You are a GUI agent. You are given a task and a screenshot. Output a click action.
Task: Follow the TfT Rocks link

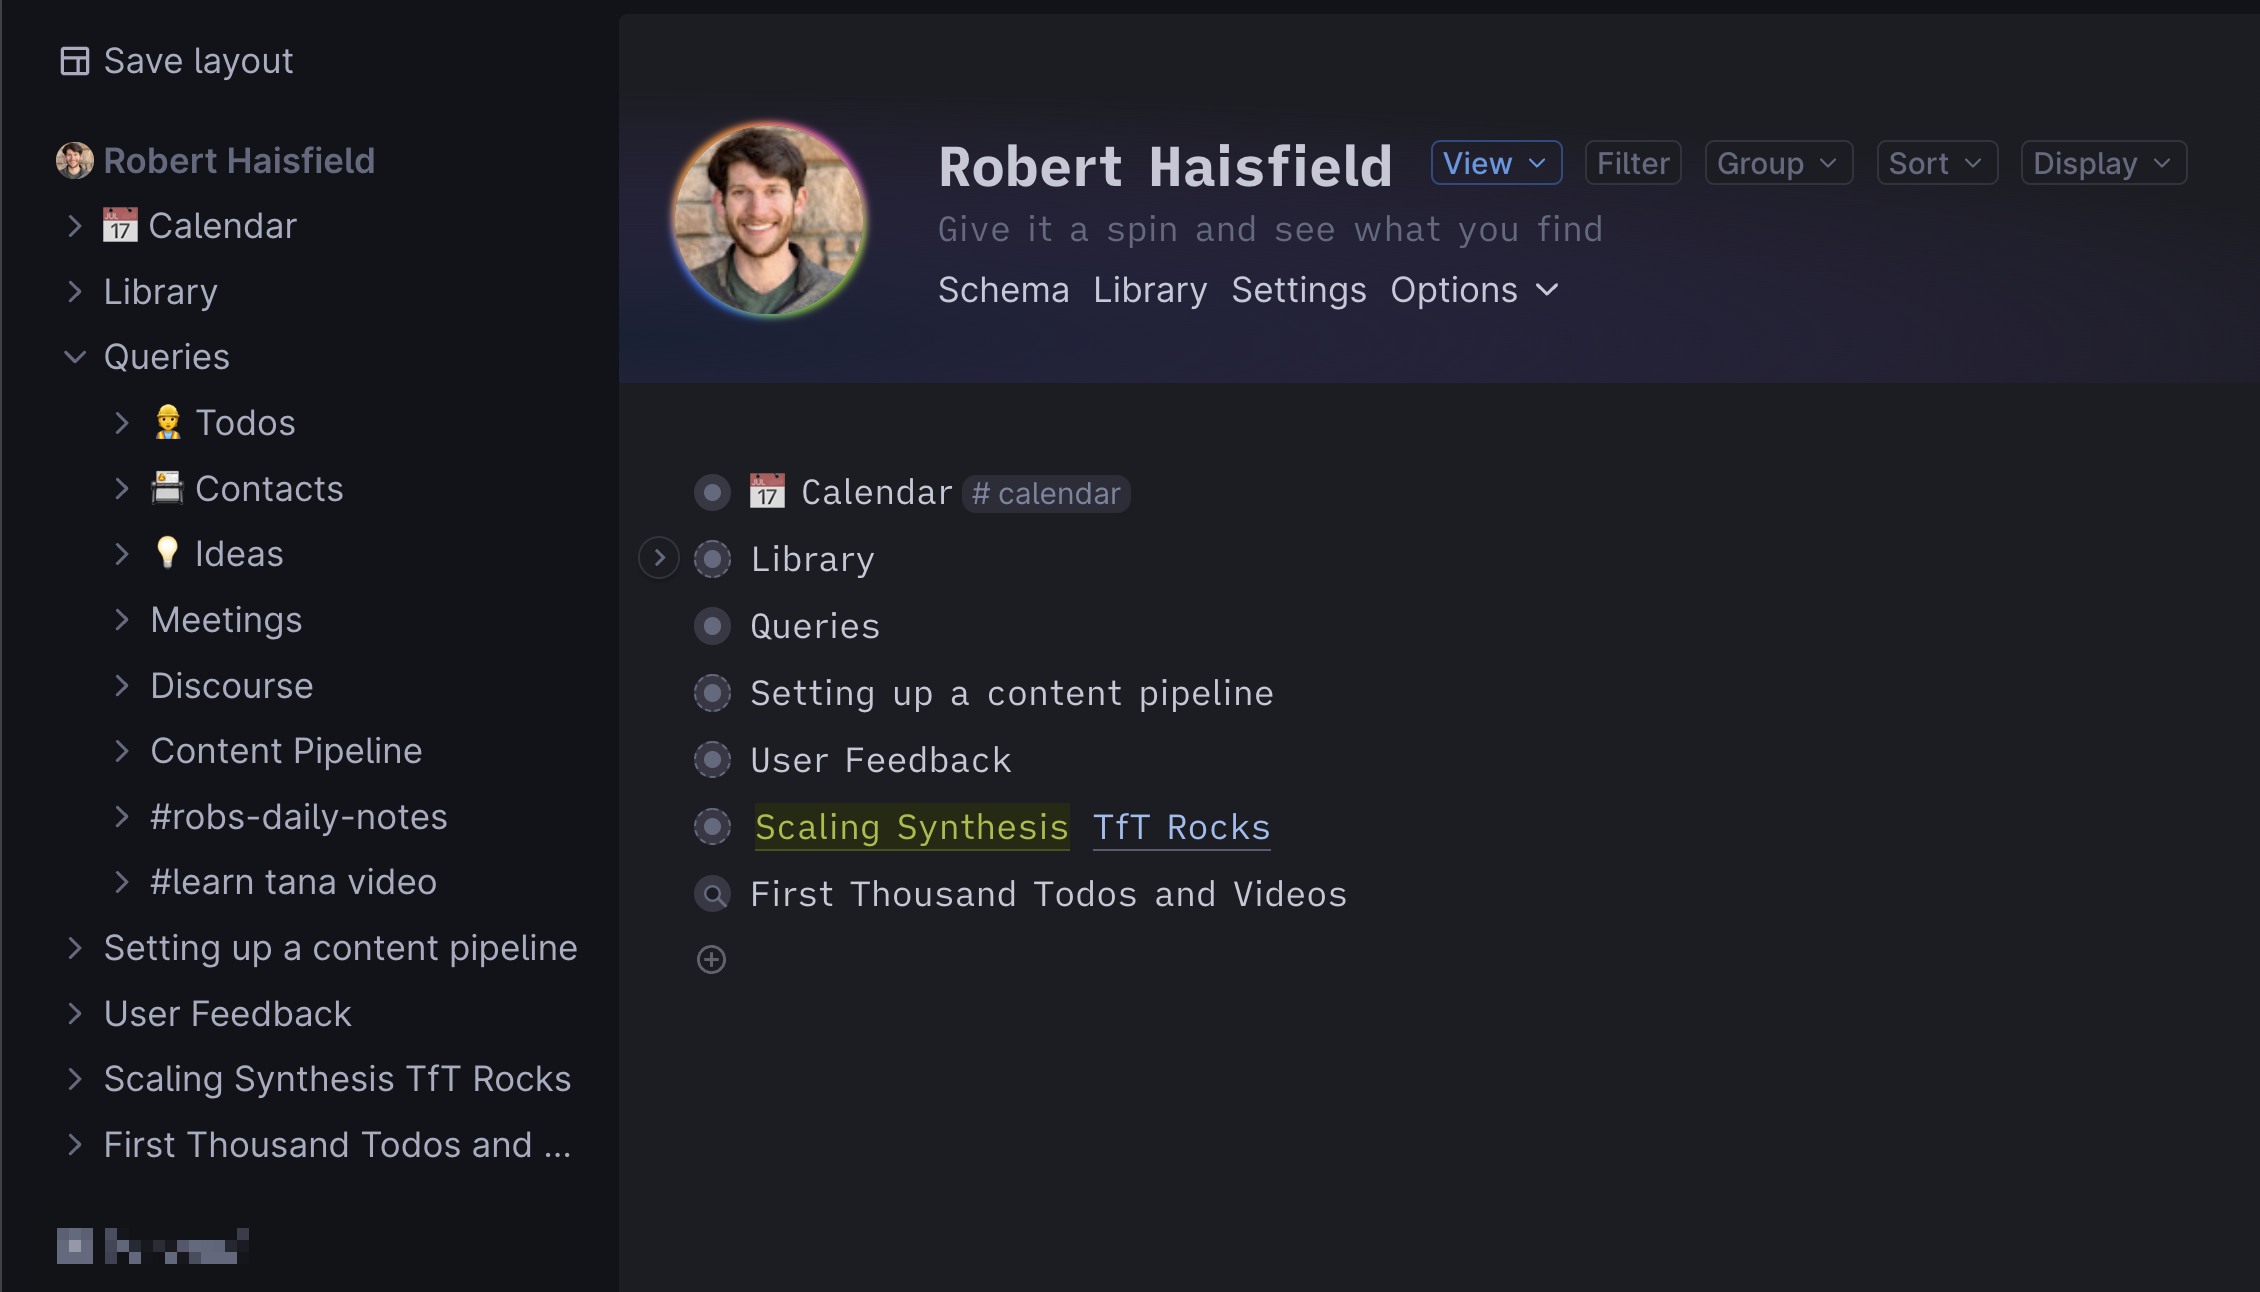coord(1181,827)
